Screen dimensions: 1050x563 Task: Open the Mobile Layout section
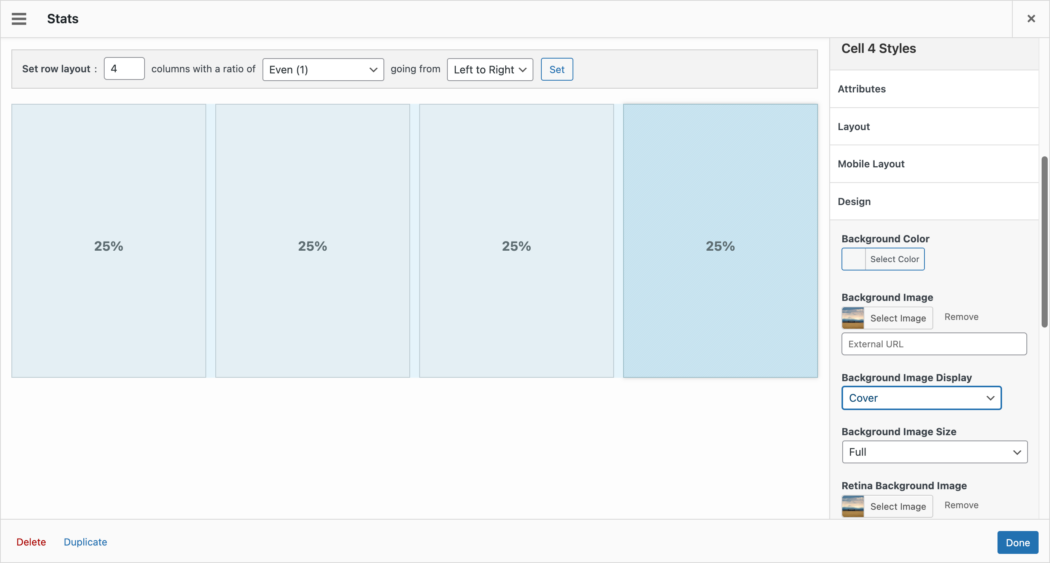coord(934,164)
